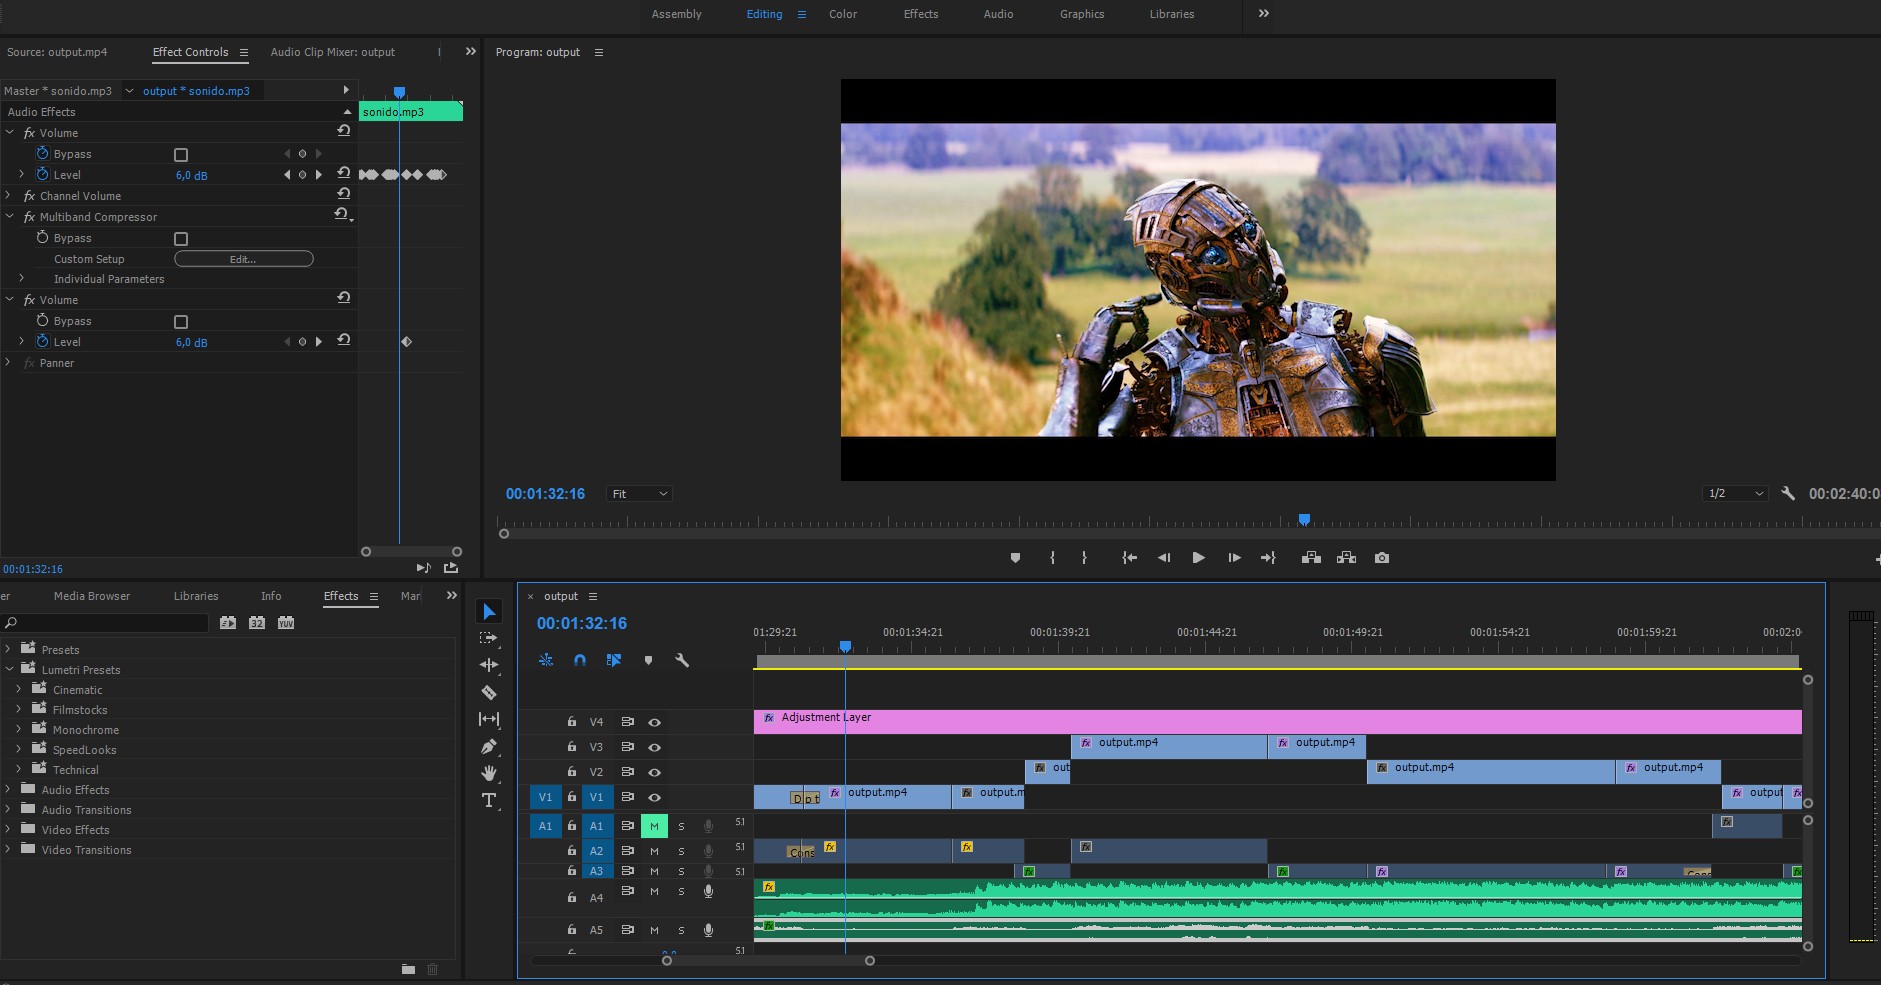Export frame with camera icon
Image resolution: width=1881 pixels, height=985 pixels.
1382,558
